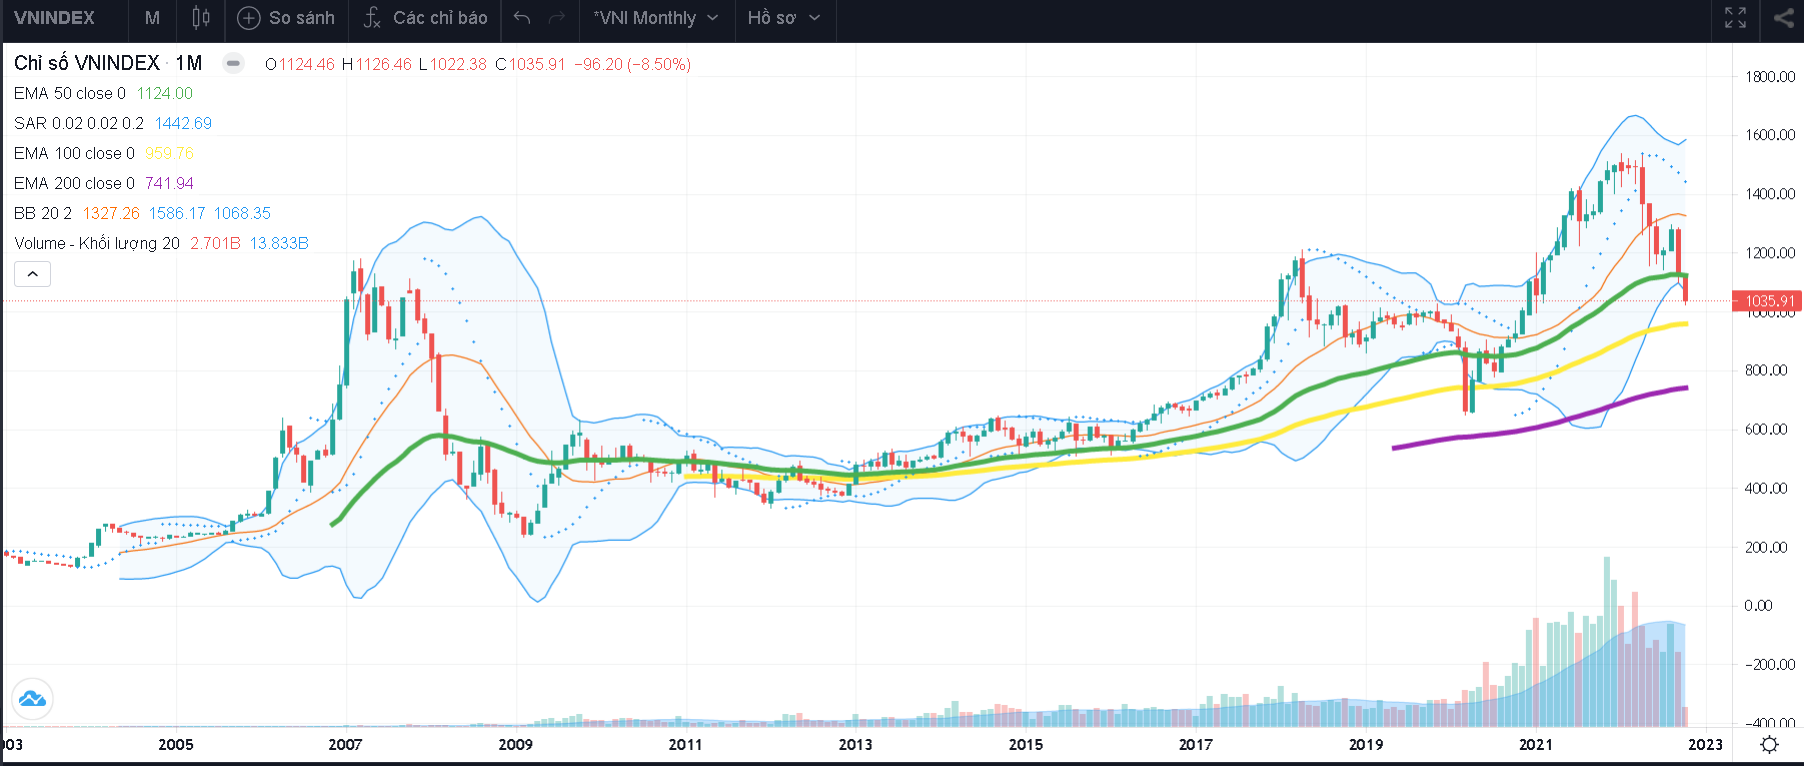Select the SAR 0.02 0.02 0.2 legend
The height and width of the screenshot is (766, 1804).
[x=79, y=123]
